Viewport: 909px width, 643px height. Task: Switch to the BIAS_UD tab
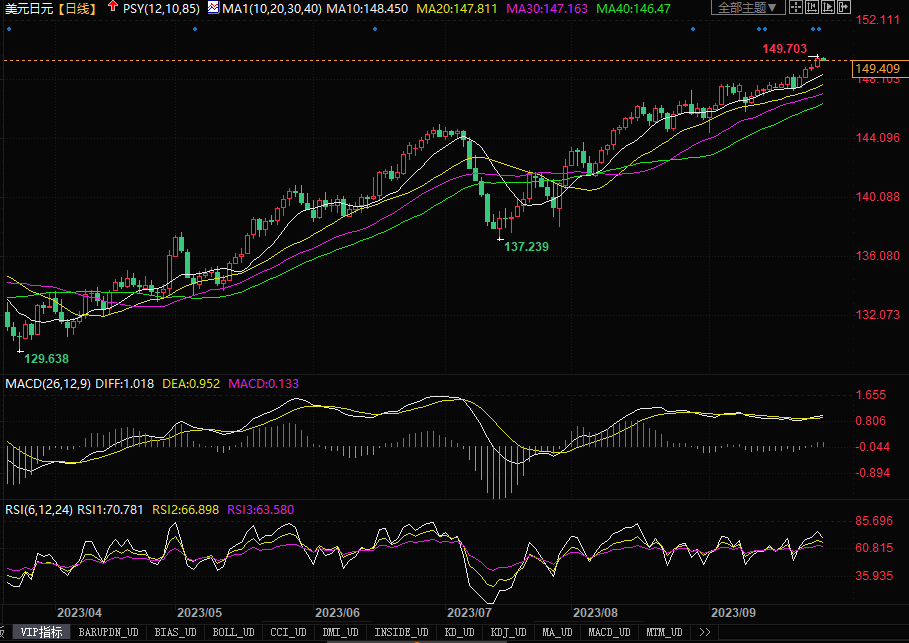coord(176,632)
